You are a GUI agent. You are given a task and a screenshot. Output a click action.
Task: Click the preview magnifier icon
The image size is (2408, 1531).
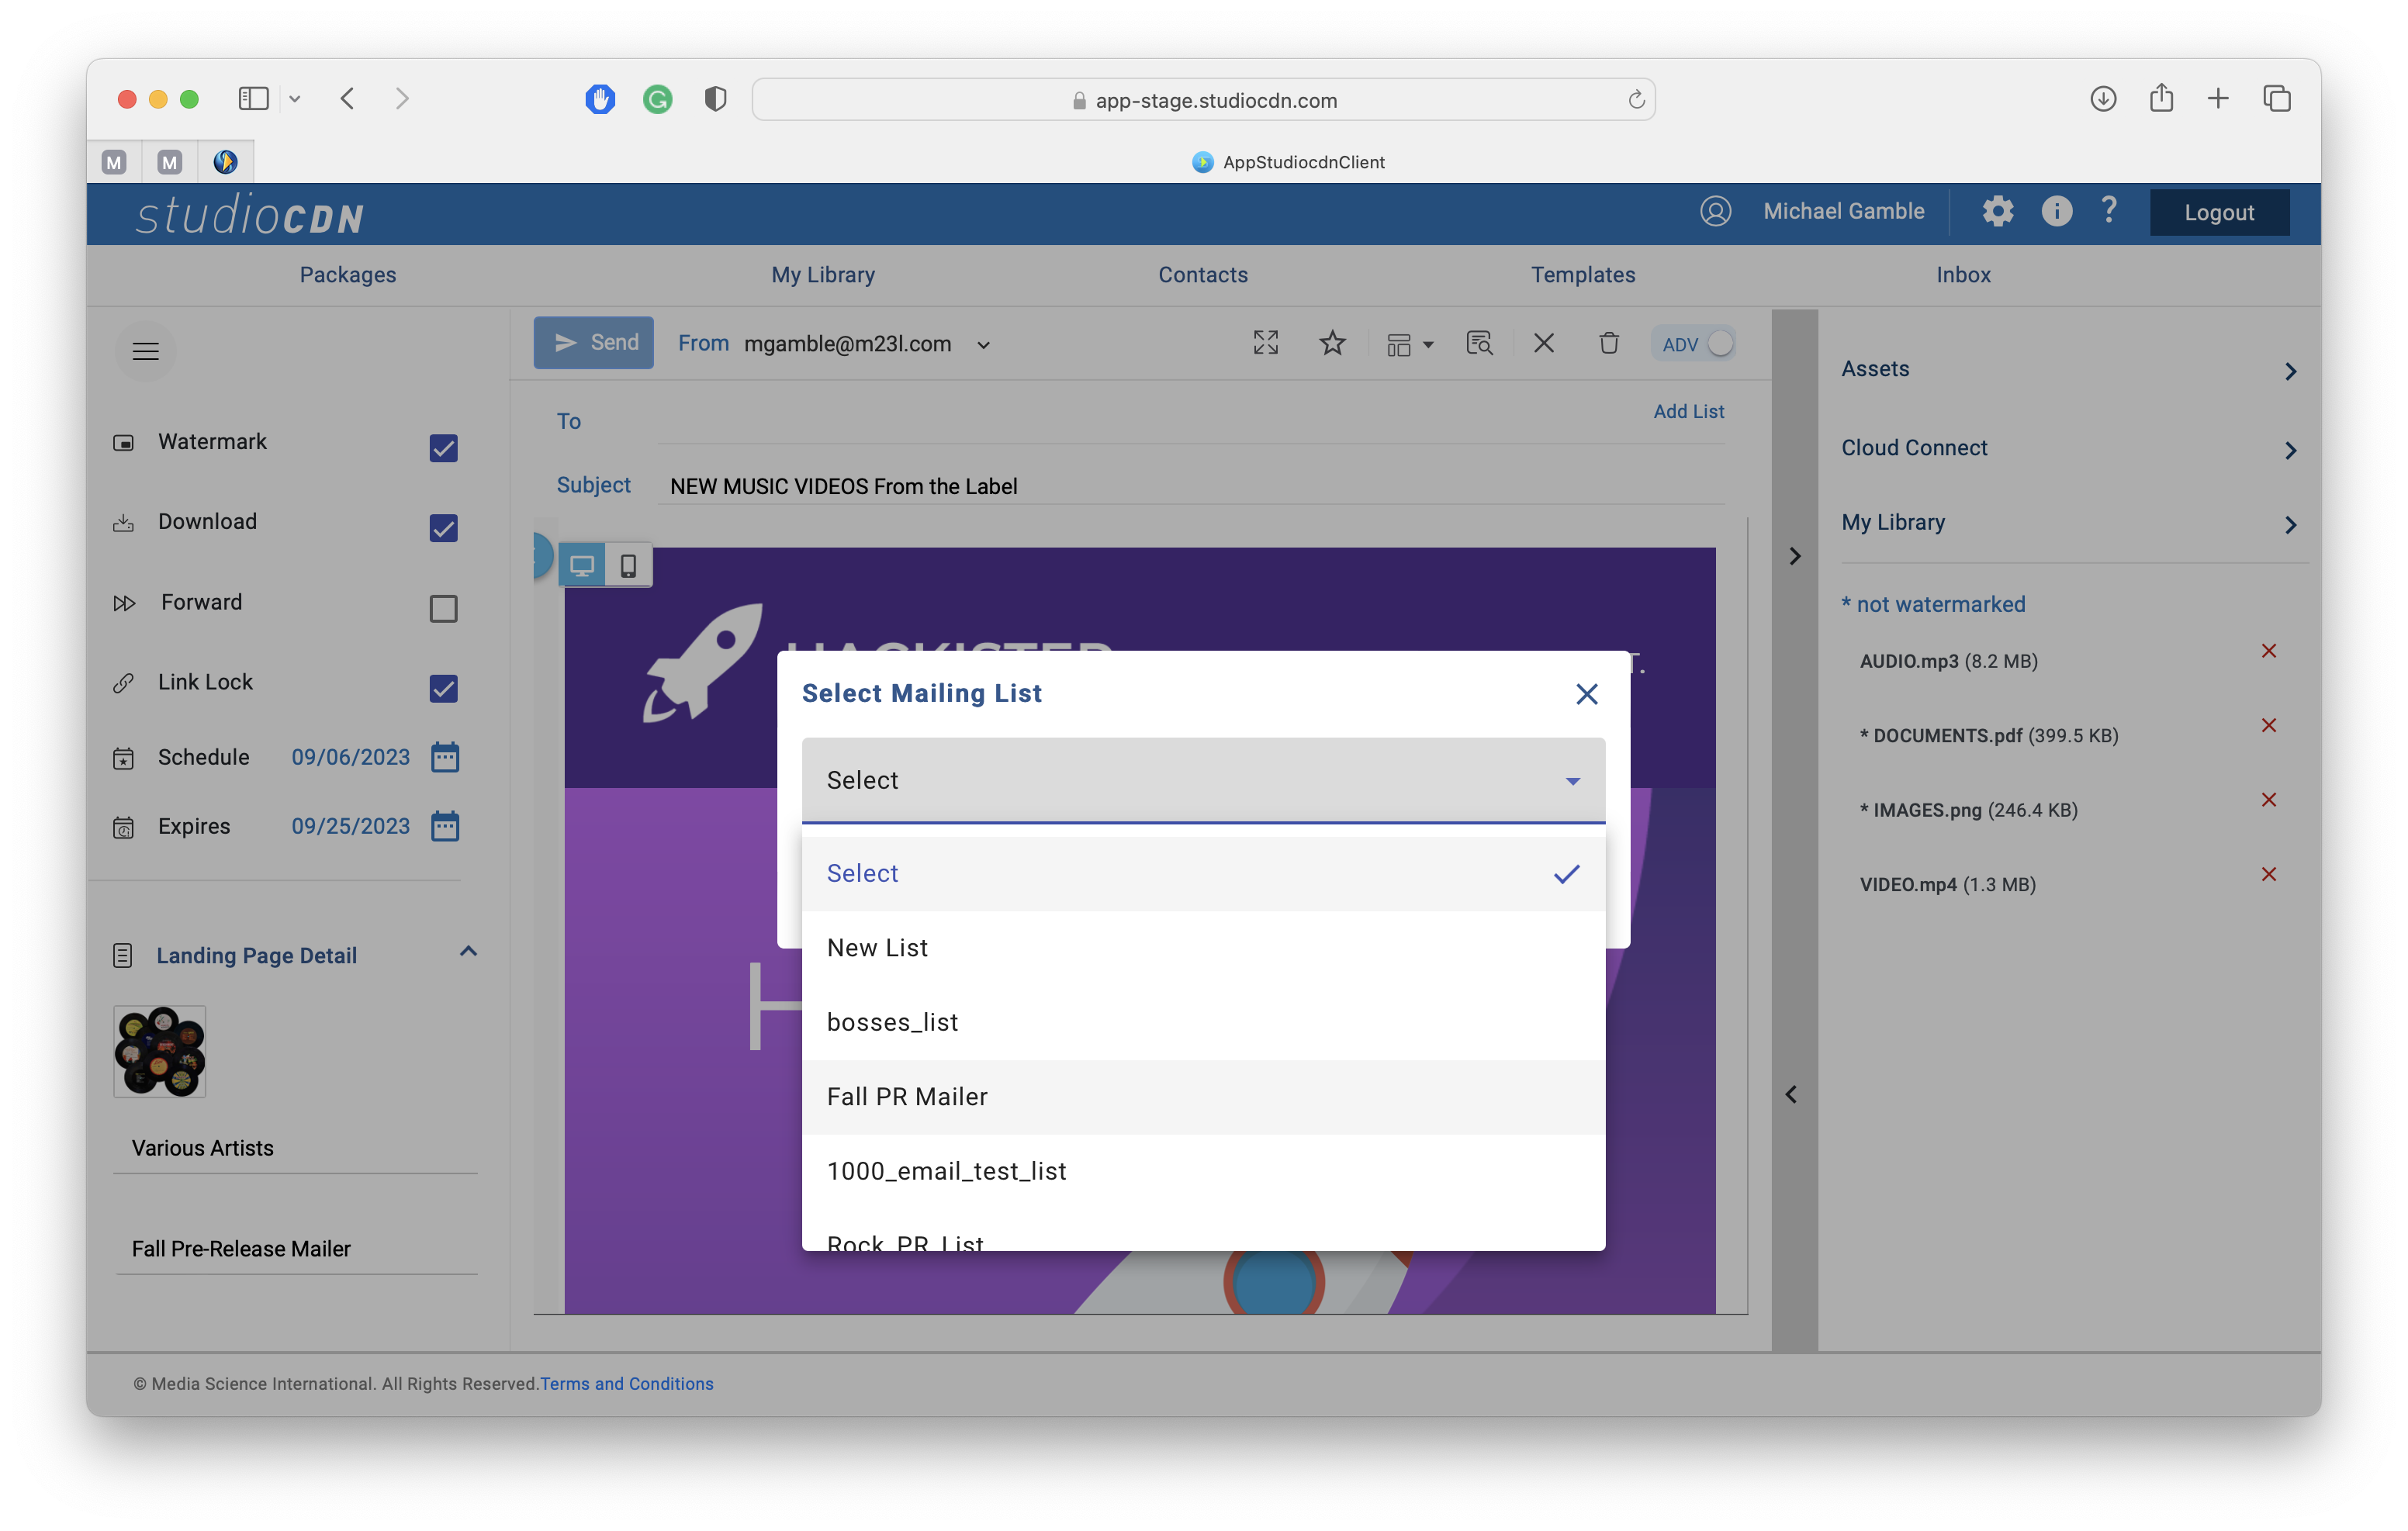(x=1479, y=343)
